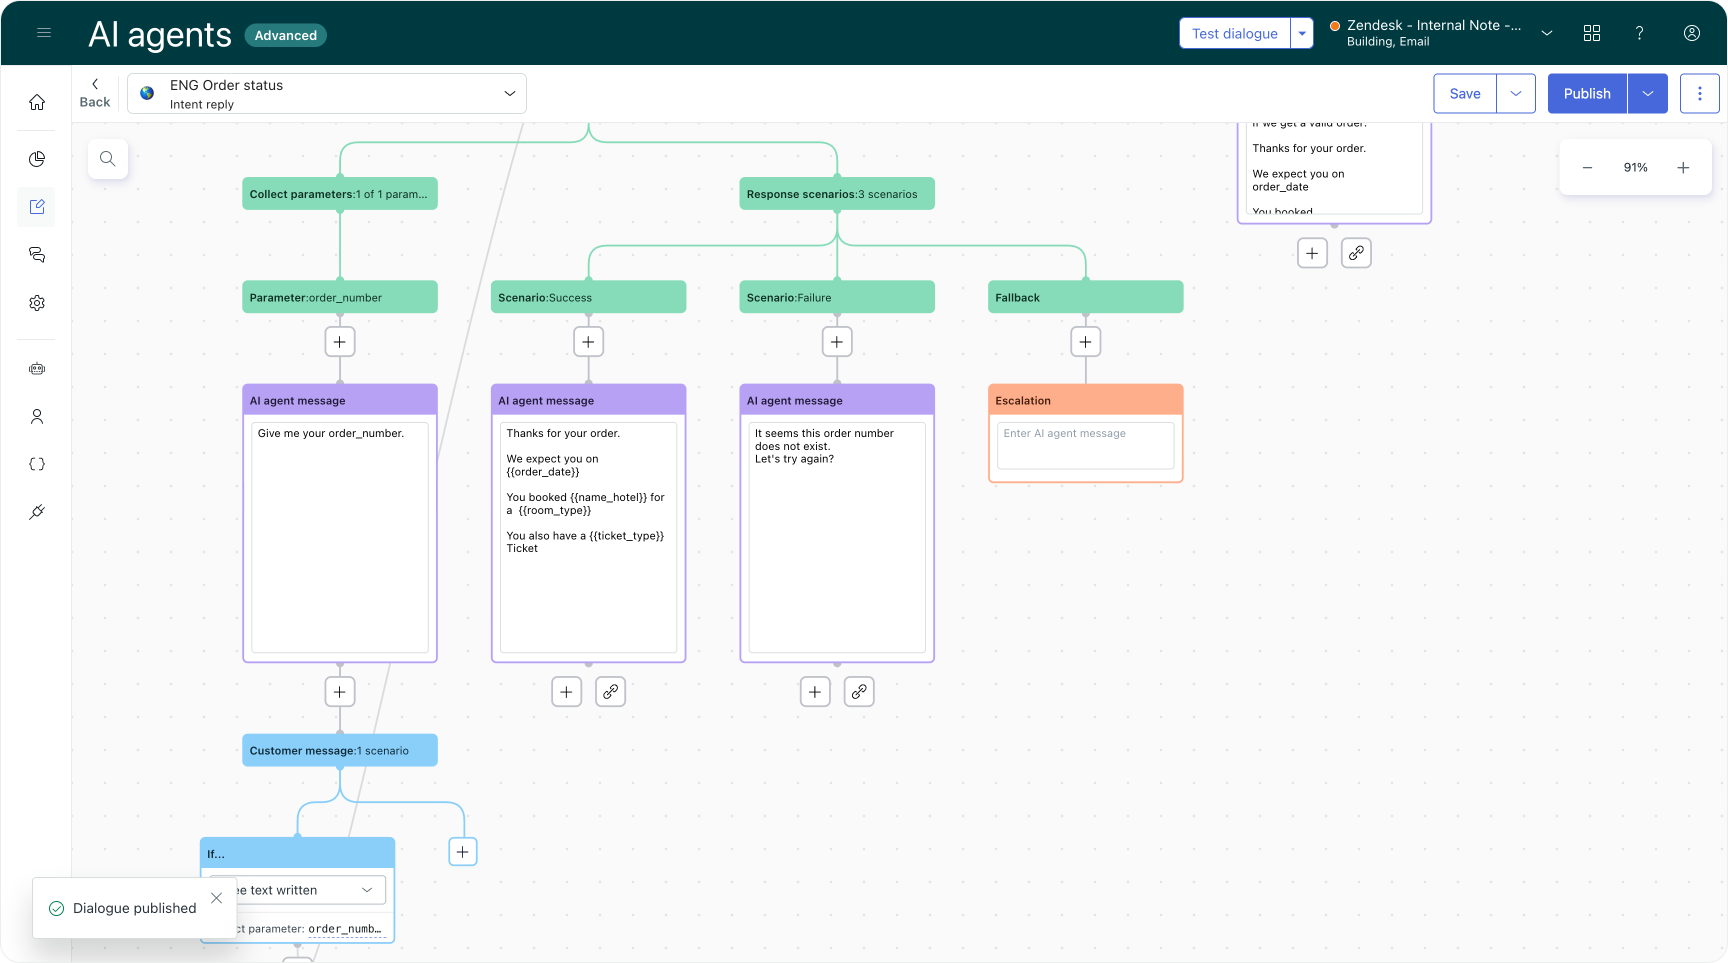Open the account avatar menu
This screenshot has height=963, width=1728.
point(1692,33)
